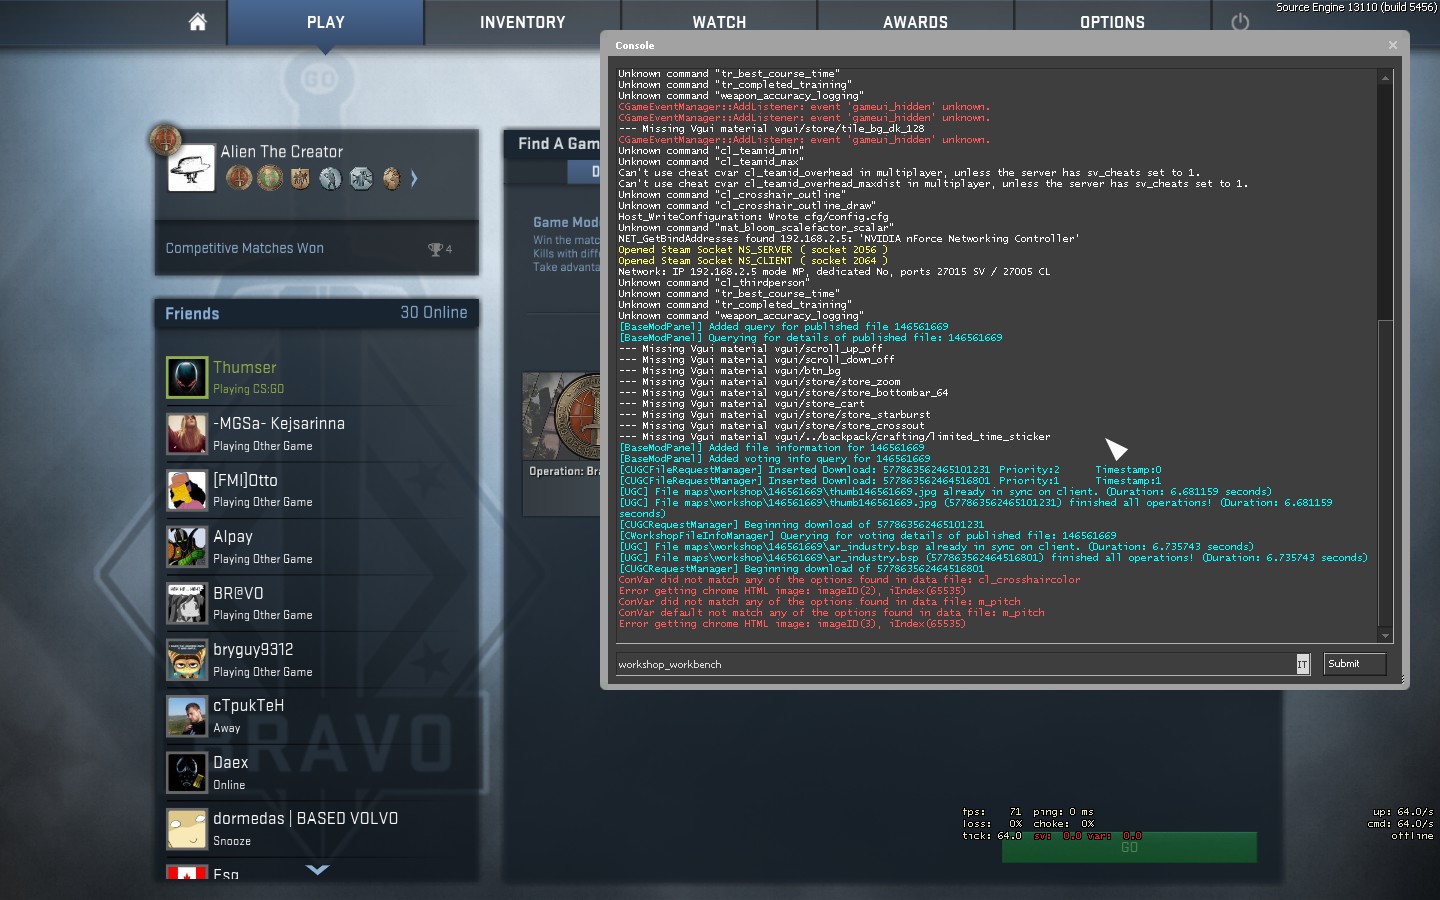This screenshot has height=900, width=1440.
Task: Select friend Daex by name
Action: click(x=231, y=763)
